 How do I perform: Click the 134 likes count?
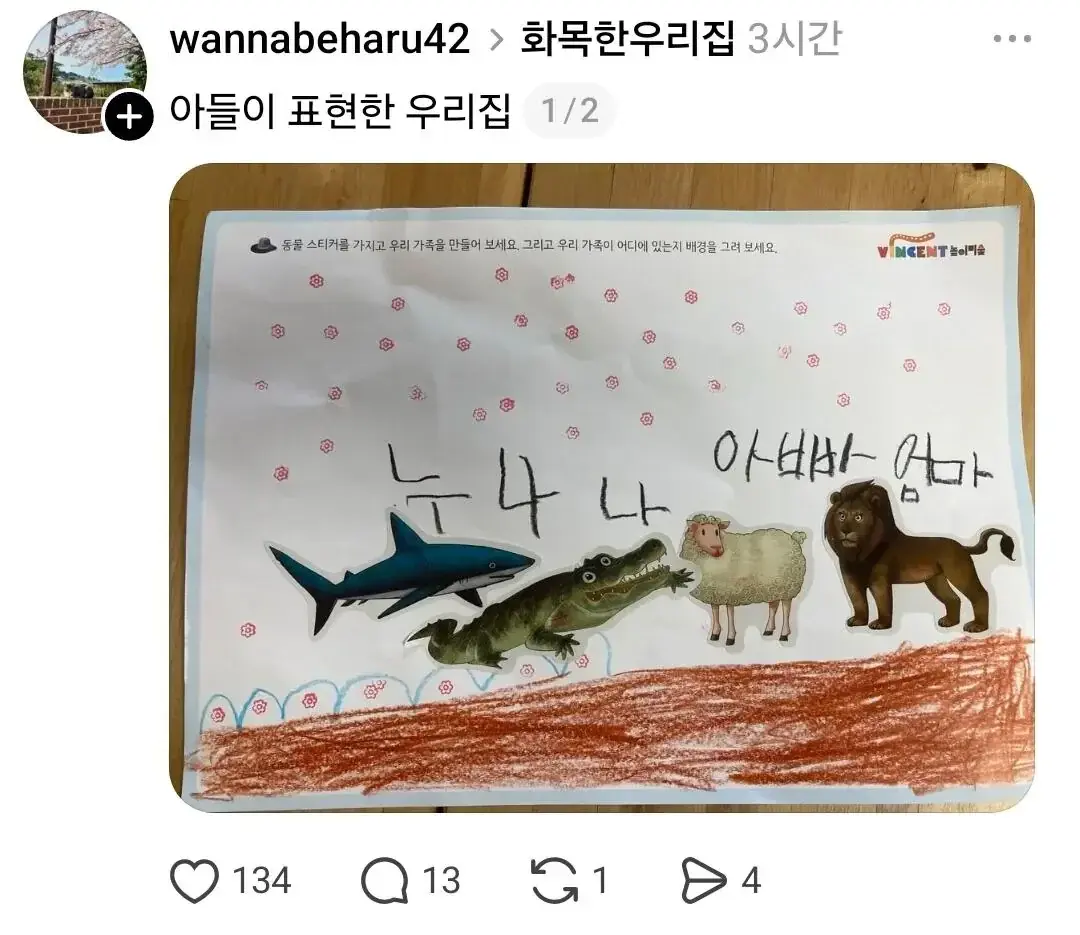pyautogui.click(x=262, y=881)
